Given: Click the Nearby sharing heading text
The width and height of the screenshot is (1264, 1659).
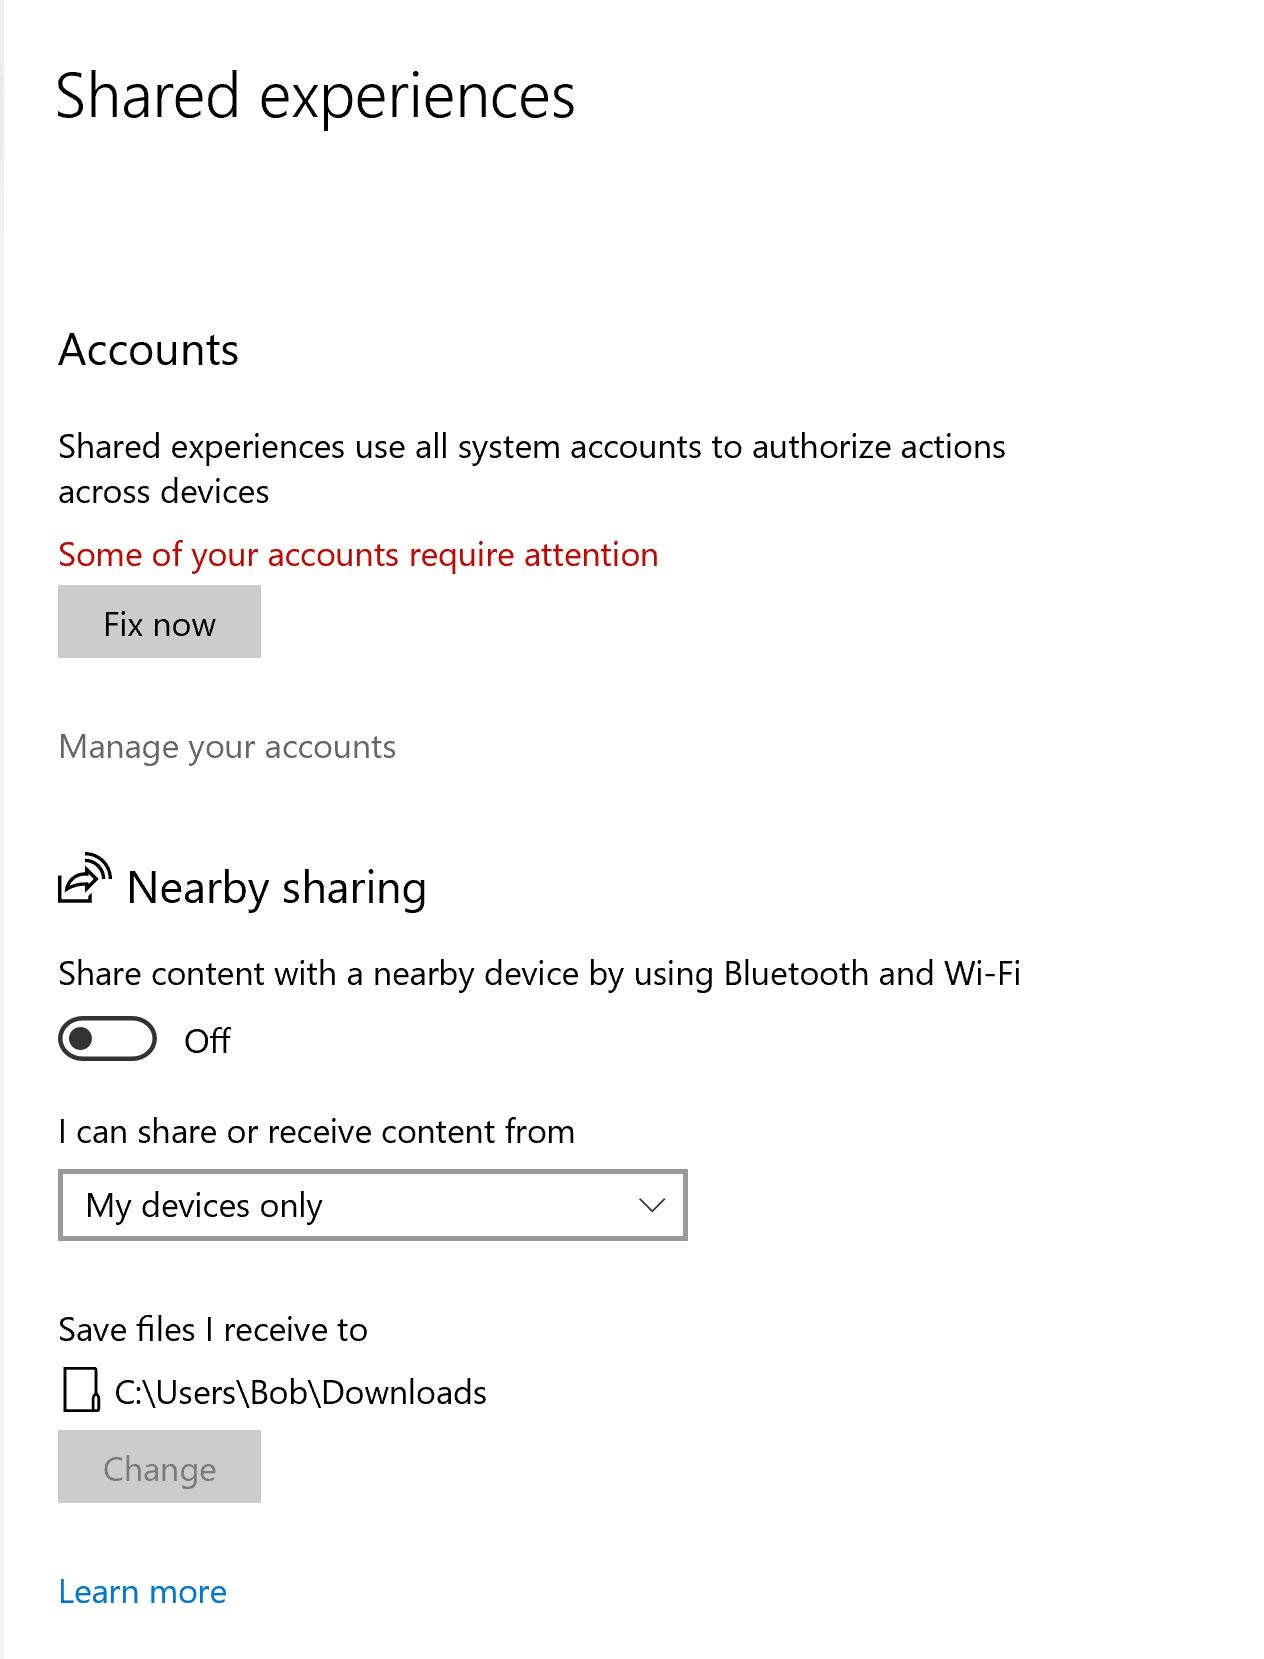Looking at the screenshot, I should point(277,888).
